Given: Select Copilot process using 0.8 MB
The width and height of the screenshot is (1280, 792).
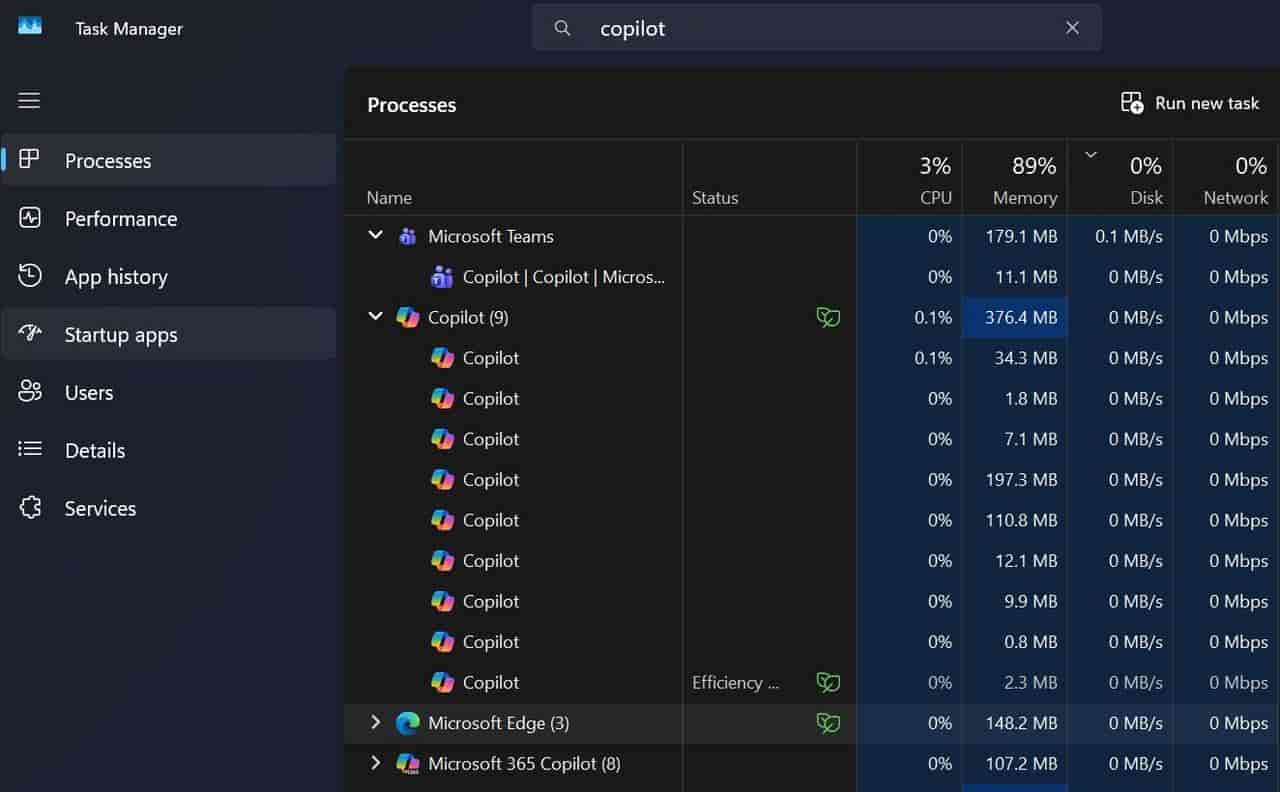Looking at the screenshot, I should click(812, 642).
